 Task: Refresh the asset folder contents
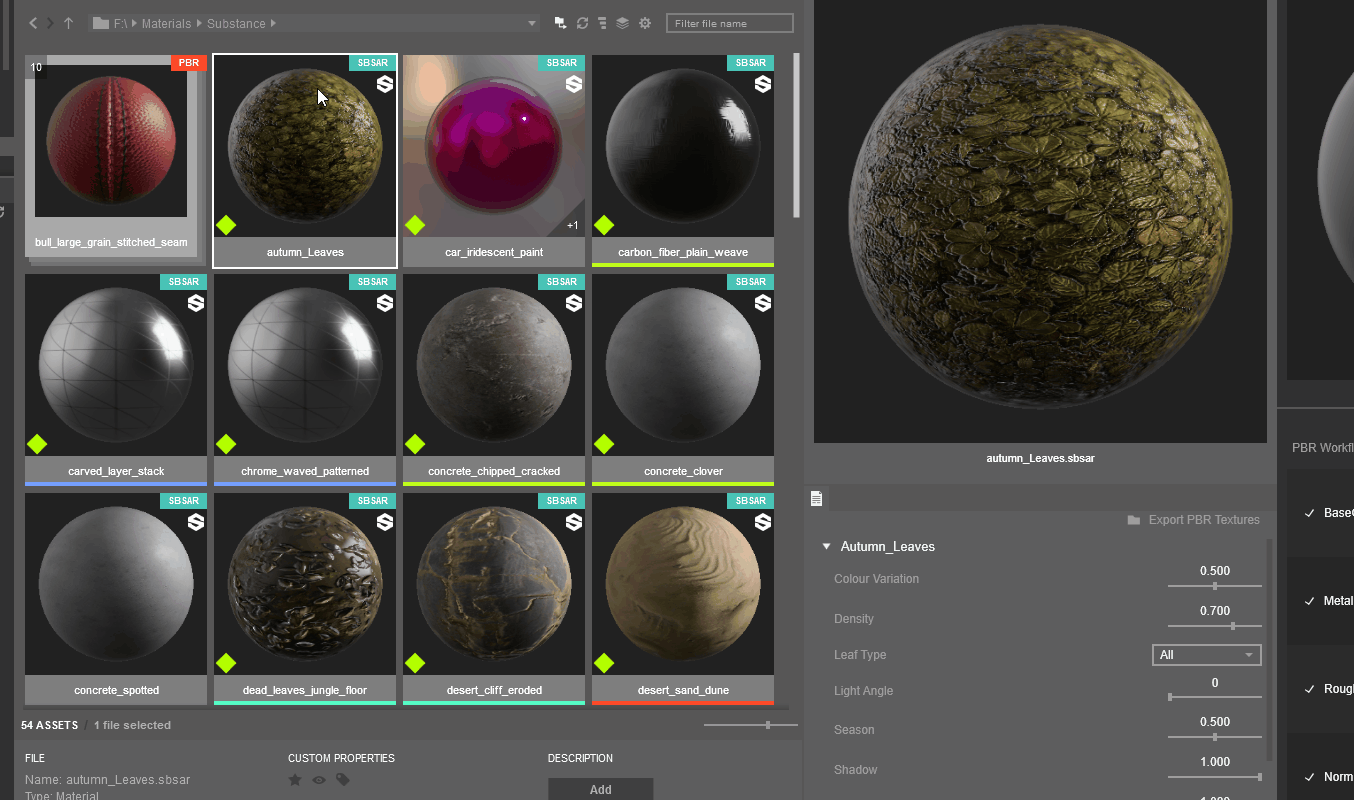tap(582, 23)
